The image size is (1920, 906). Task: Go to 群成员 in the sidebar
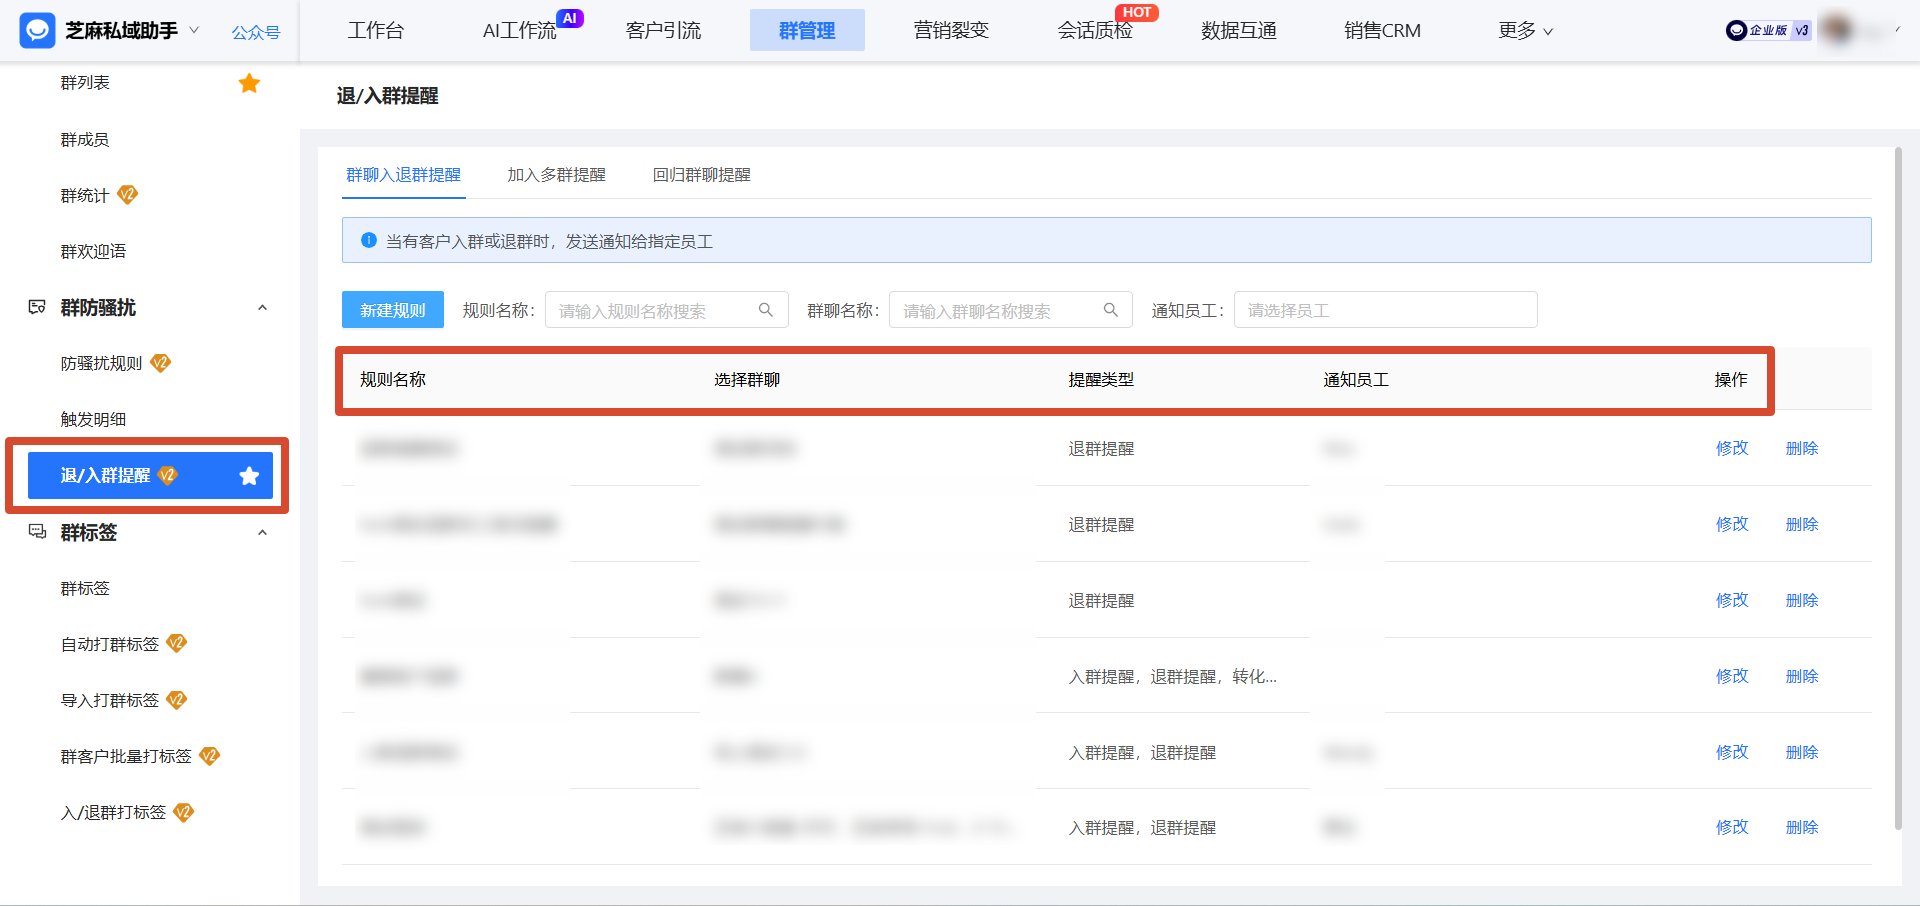point(85,139)
